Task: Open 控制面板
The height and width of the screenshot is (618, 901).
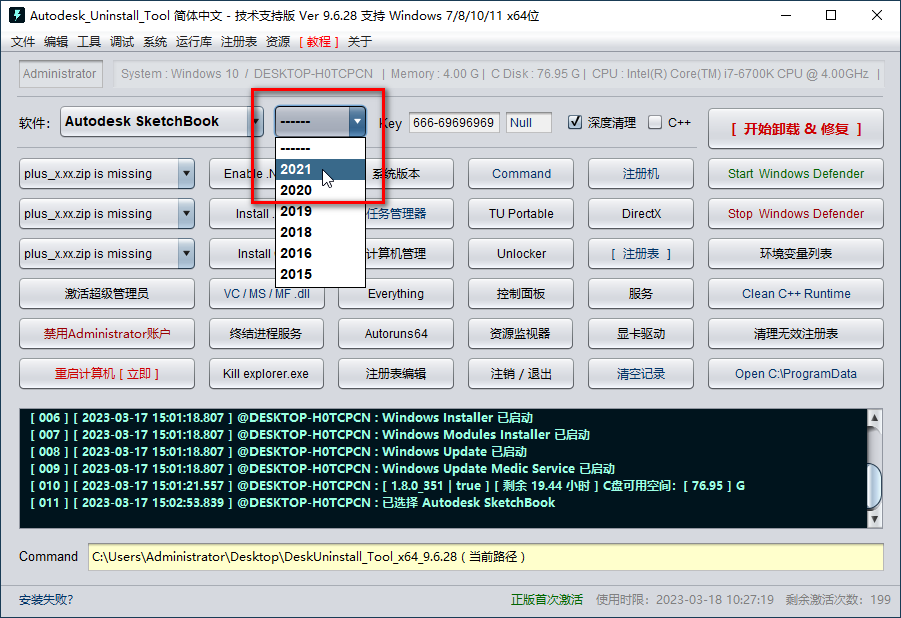Action: (521, 294)
